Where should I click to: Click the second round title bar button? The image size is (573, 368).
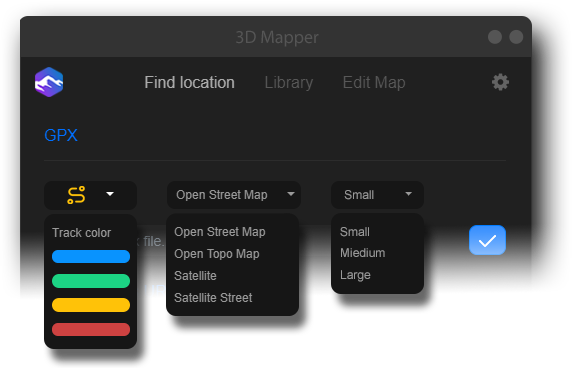516,37
